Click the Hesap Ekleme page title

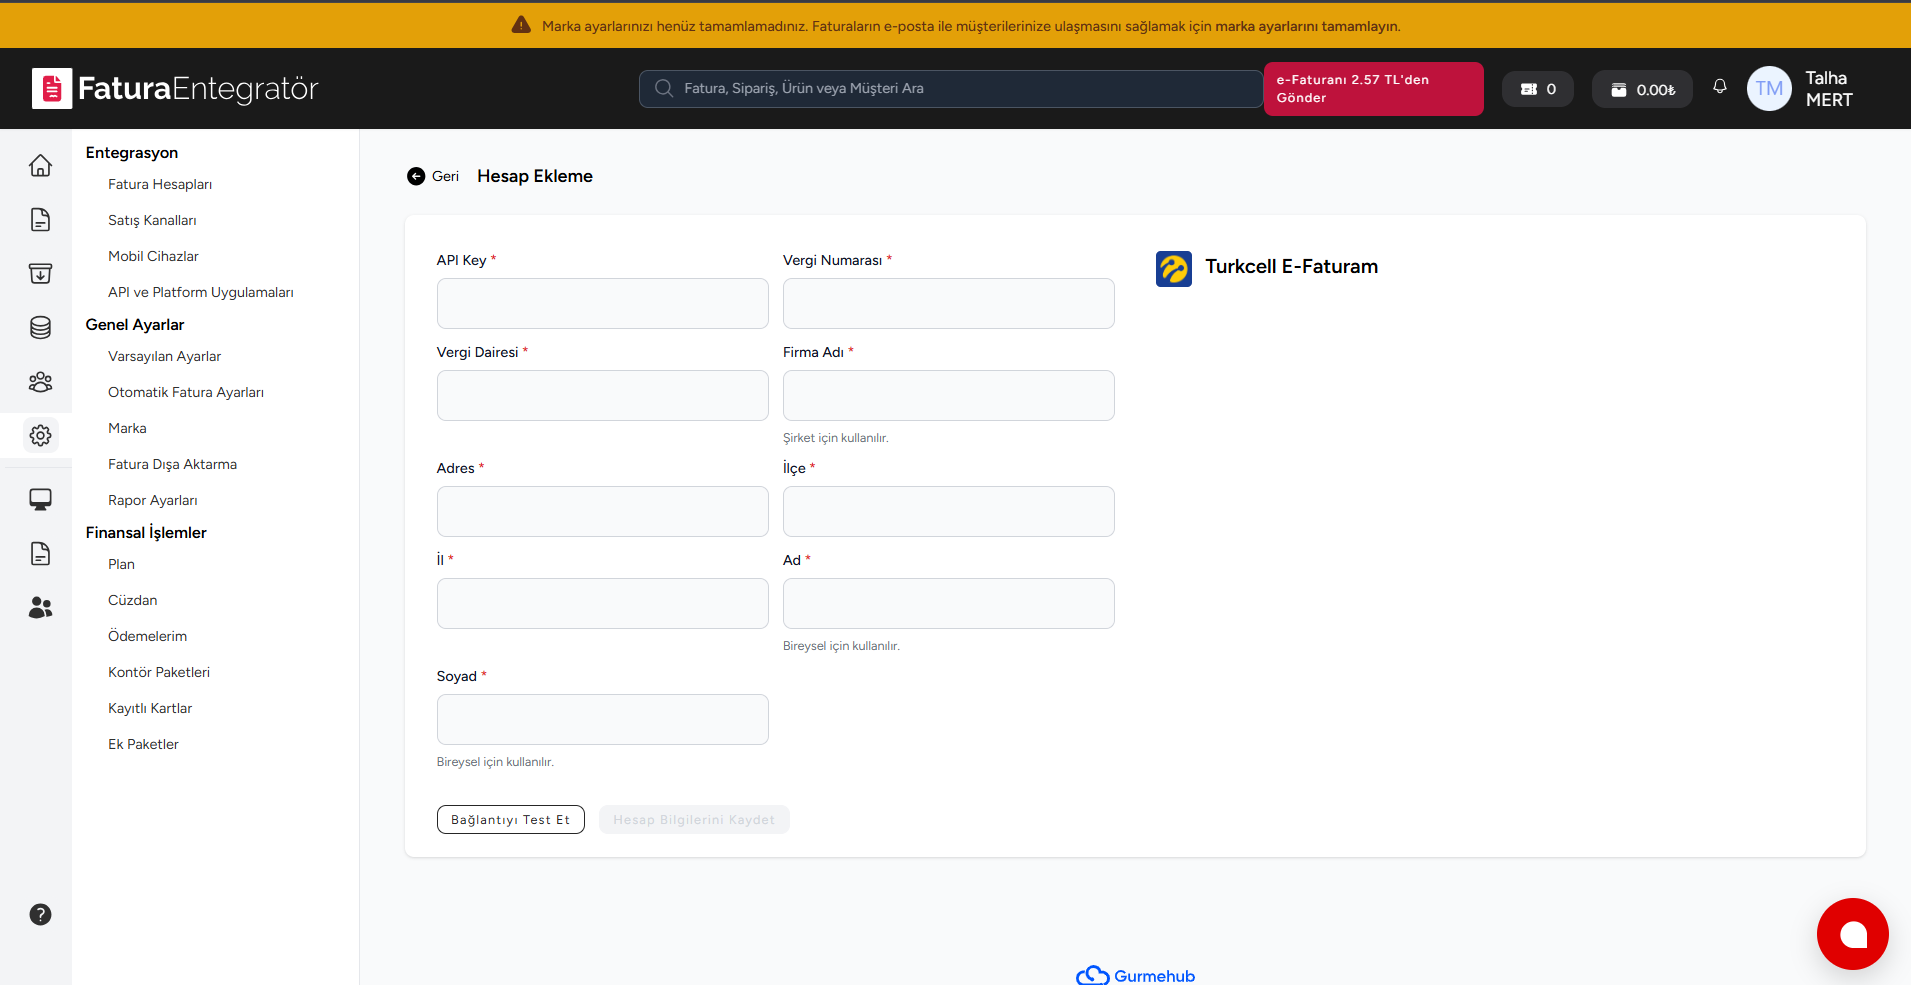pos(535,176)
